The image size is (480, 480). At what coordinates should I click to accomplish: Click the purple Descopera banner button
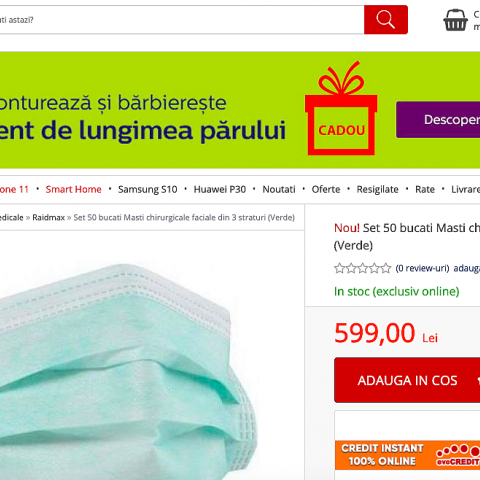pos(438,120)
